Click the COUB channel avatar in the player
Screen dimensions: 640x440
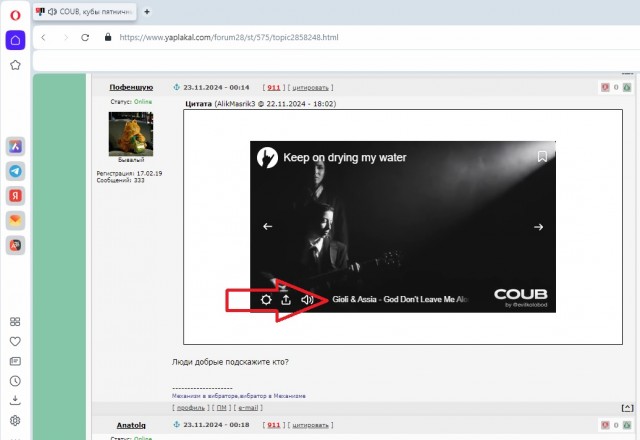(267, 158)
